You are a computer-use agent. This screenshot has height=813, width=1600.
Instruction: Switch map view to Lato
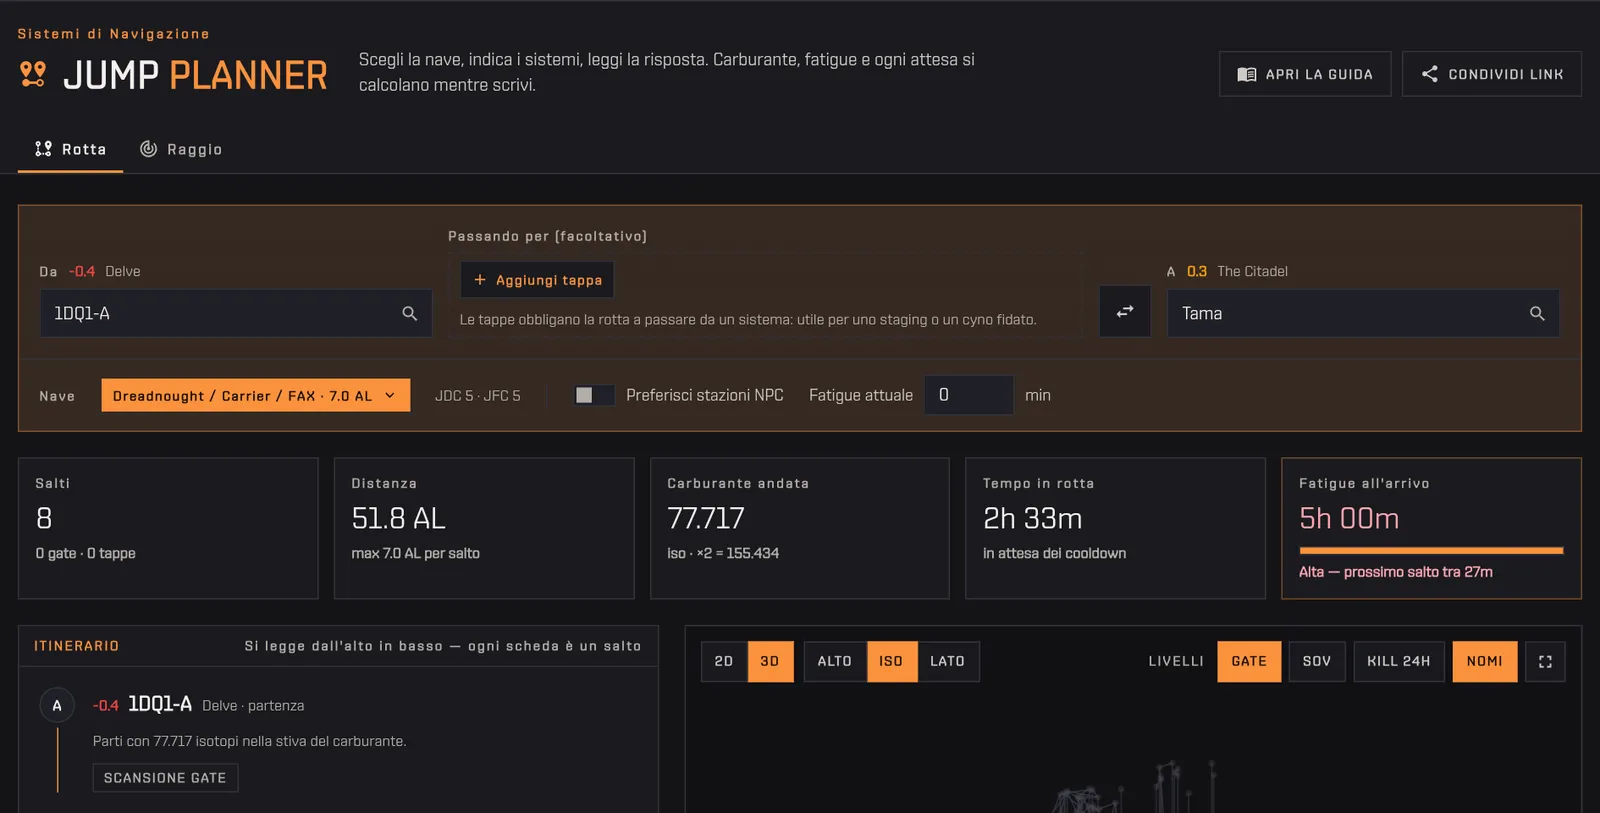[x=948, y=661]
